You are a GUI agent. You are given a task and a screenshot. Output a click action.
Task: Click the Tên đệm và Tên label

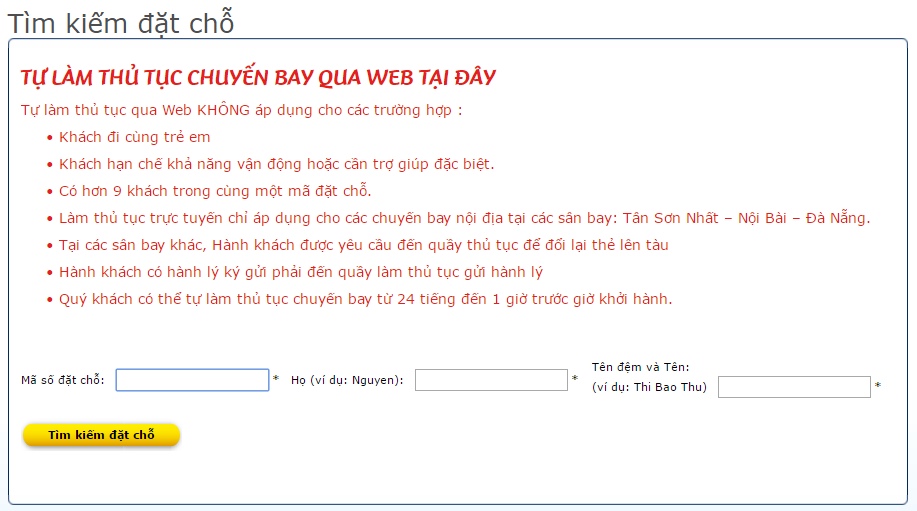[x=640, y=367]
